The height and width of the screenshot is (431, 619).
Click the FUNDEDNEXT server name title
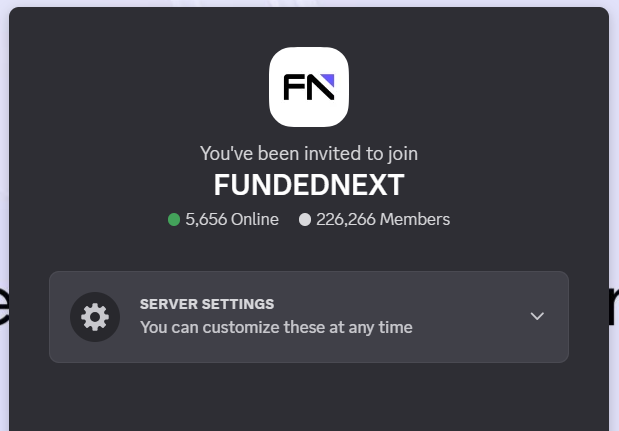[x=309, y=185]
